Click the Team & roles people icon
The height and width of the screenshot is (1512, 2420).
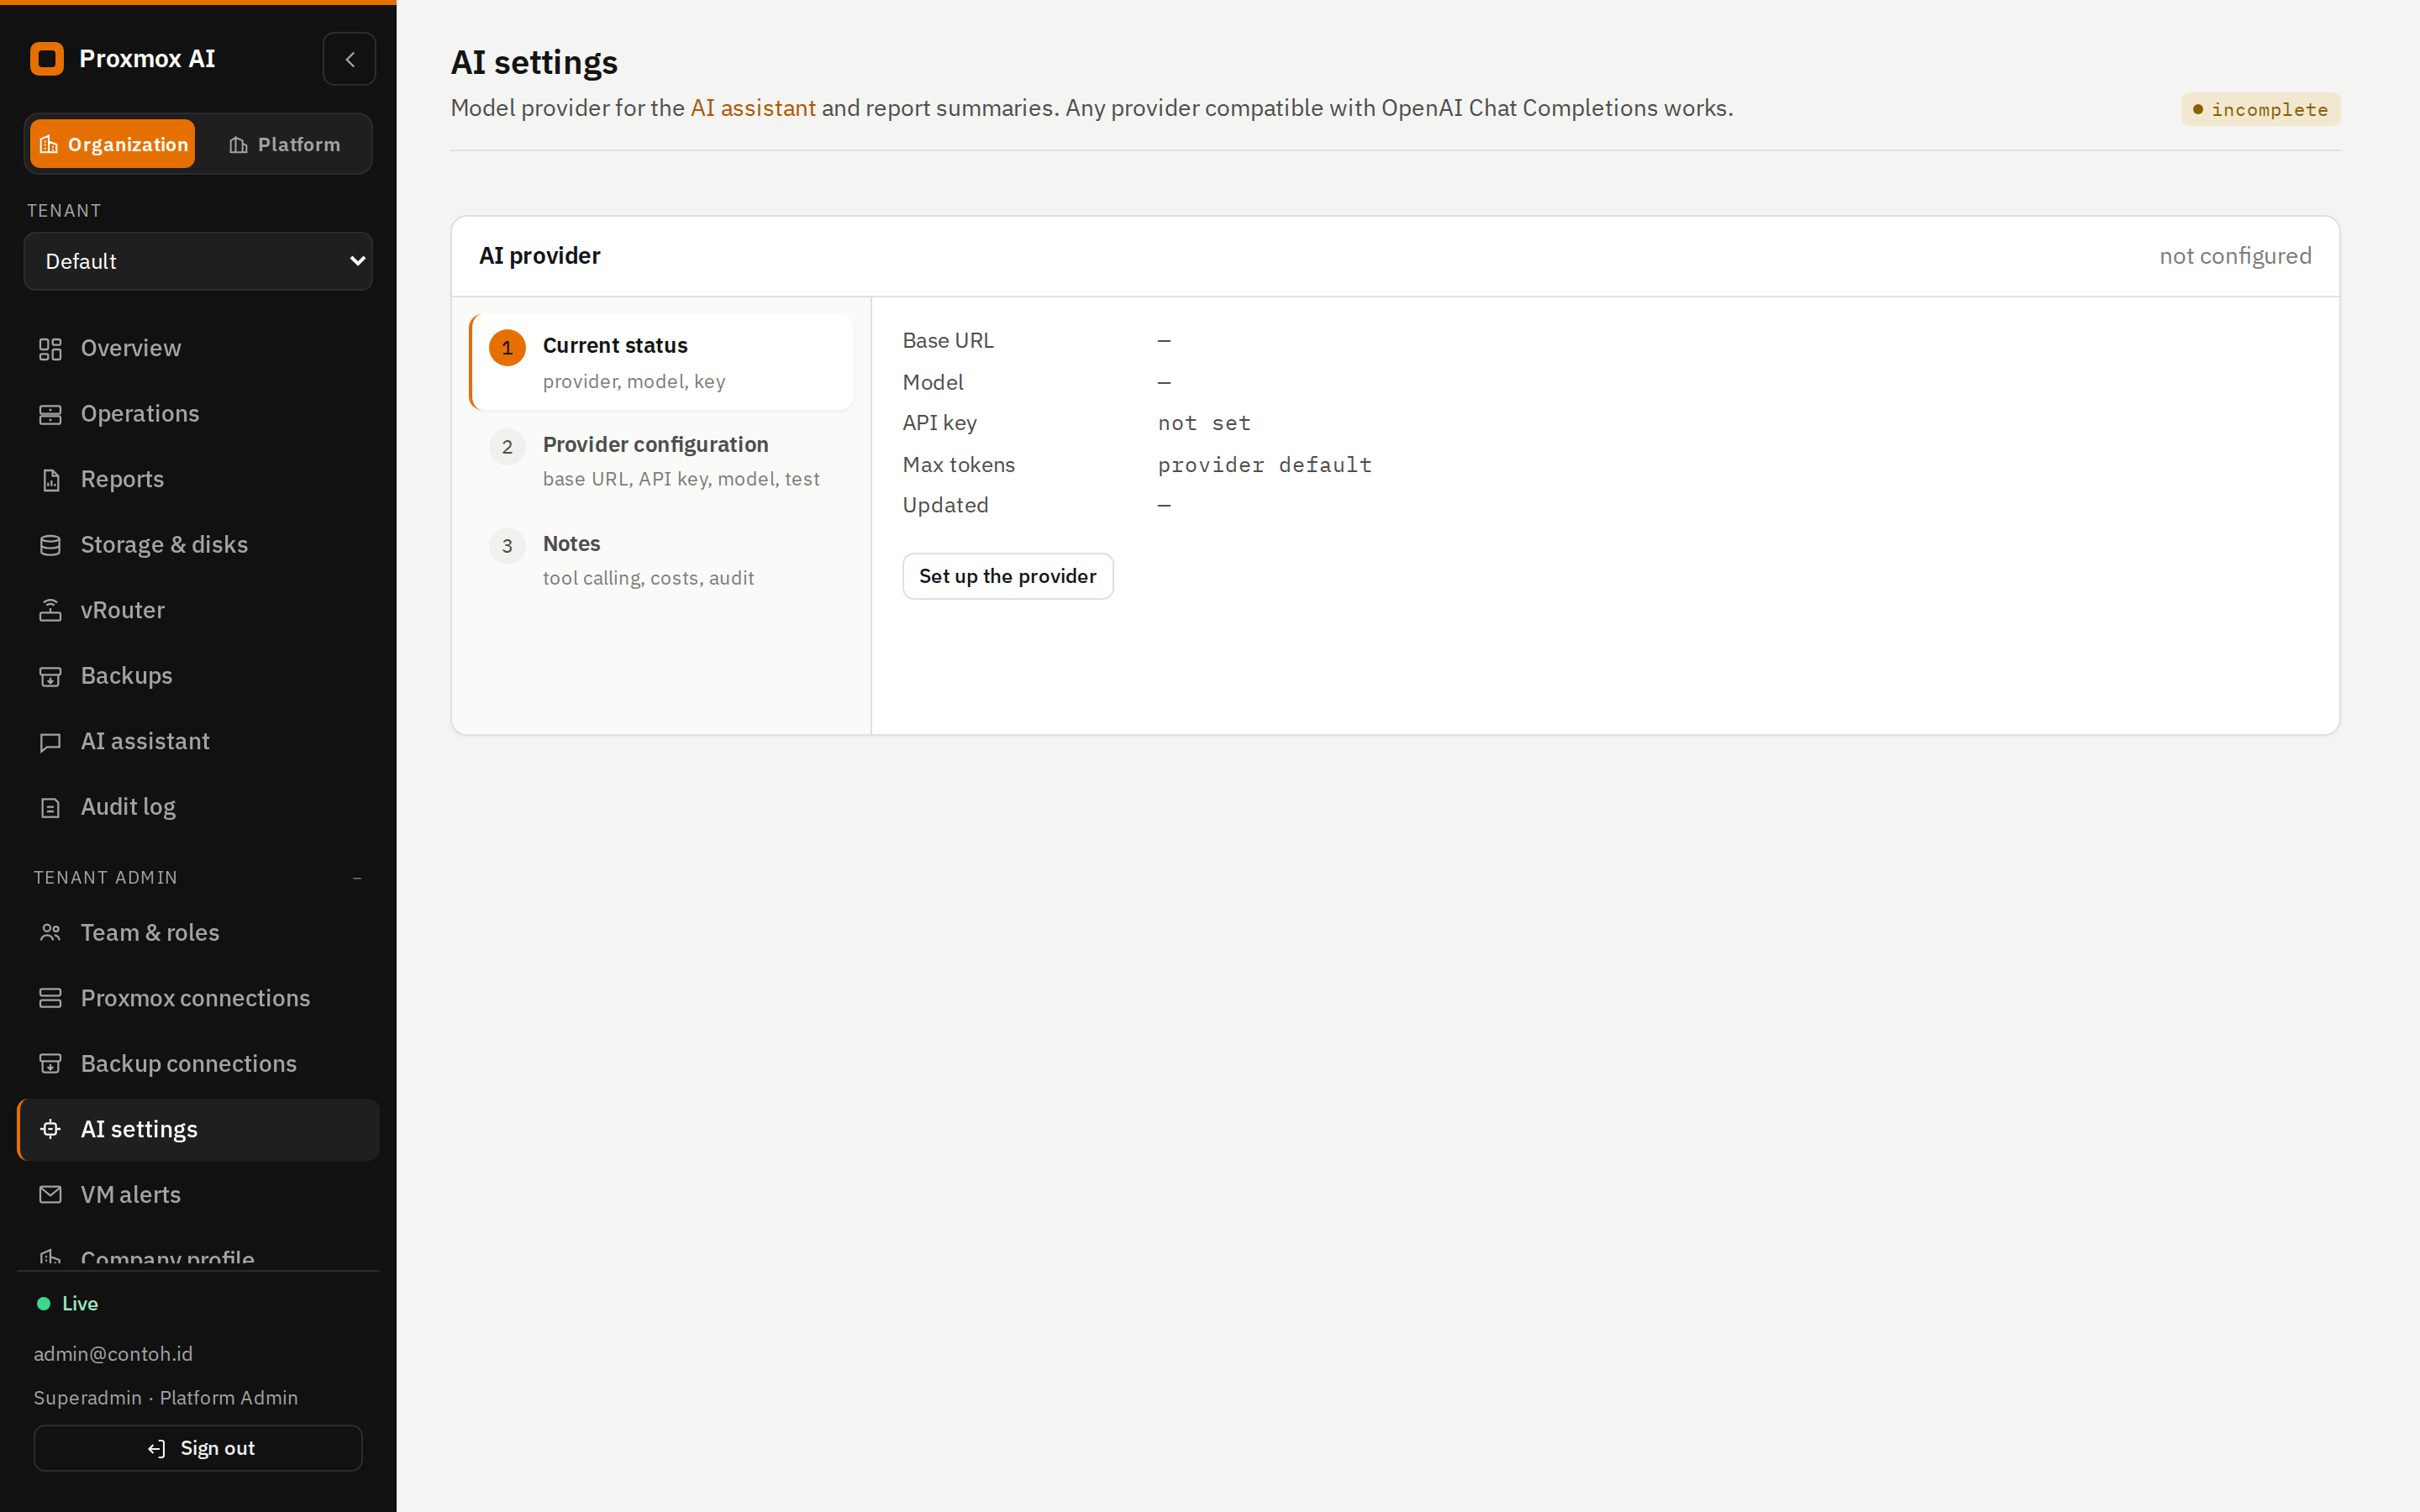(x=50, y=933)
